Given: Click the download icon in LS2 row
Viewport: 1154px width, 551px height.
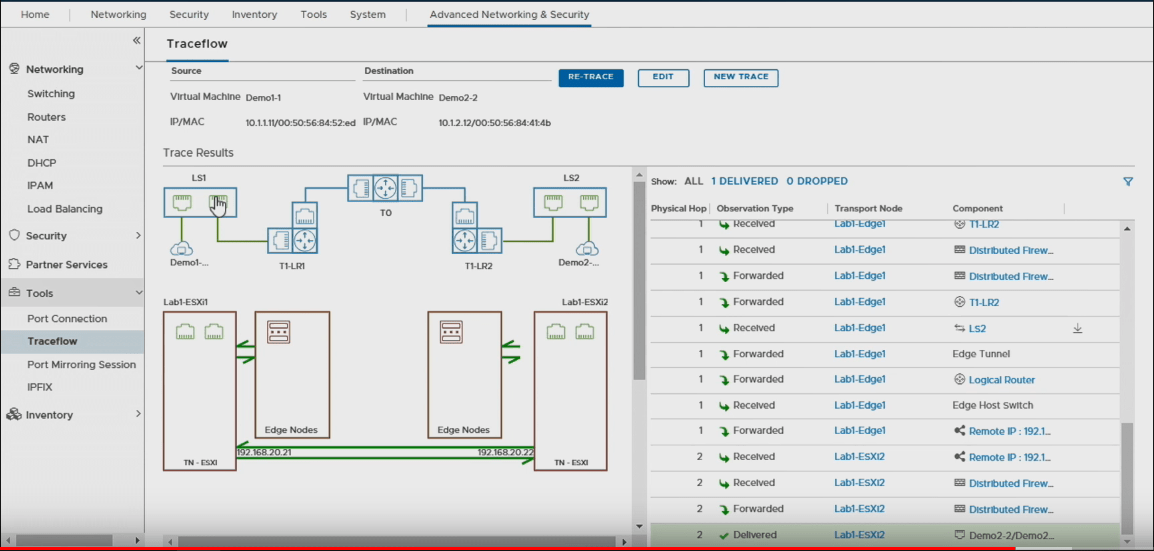Looking at the screenshot, I should pos(1077,328).
